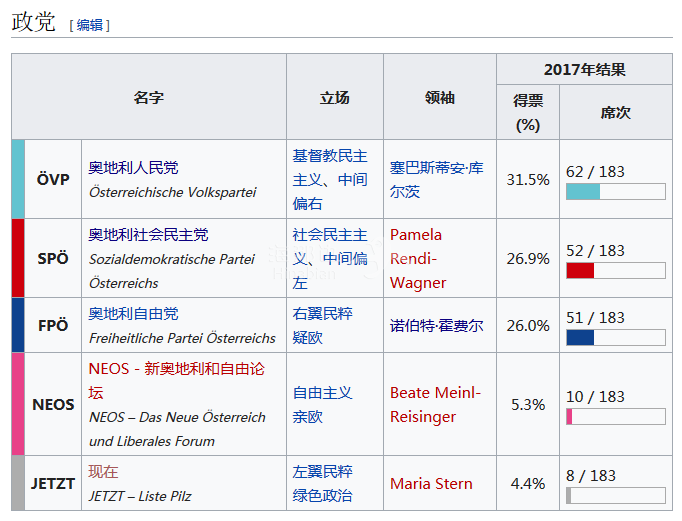Click the NEOS pink party color cell
This screenshot has width=682, height=521.
pos(18,404)
